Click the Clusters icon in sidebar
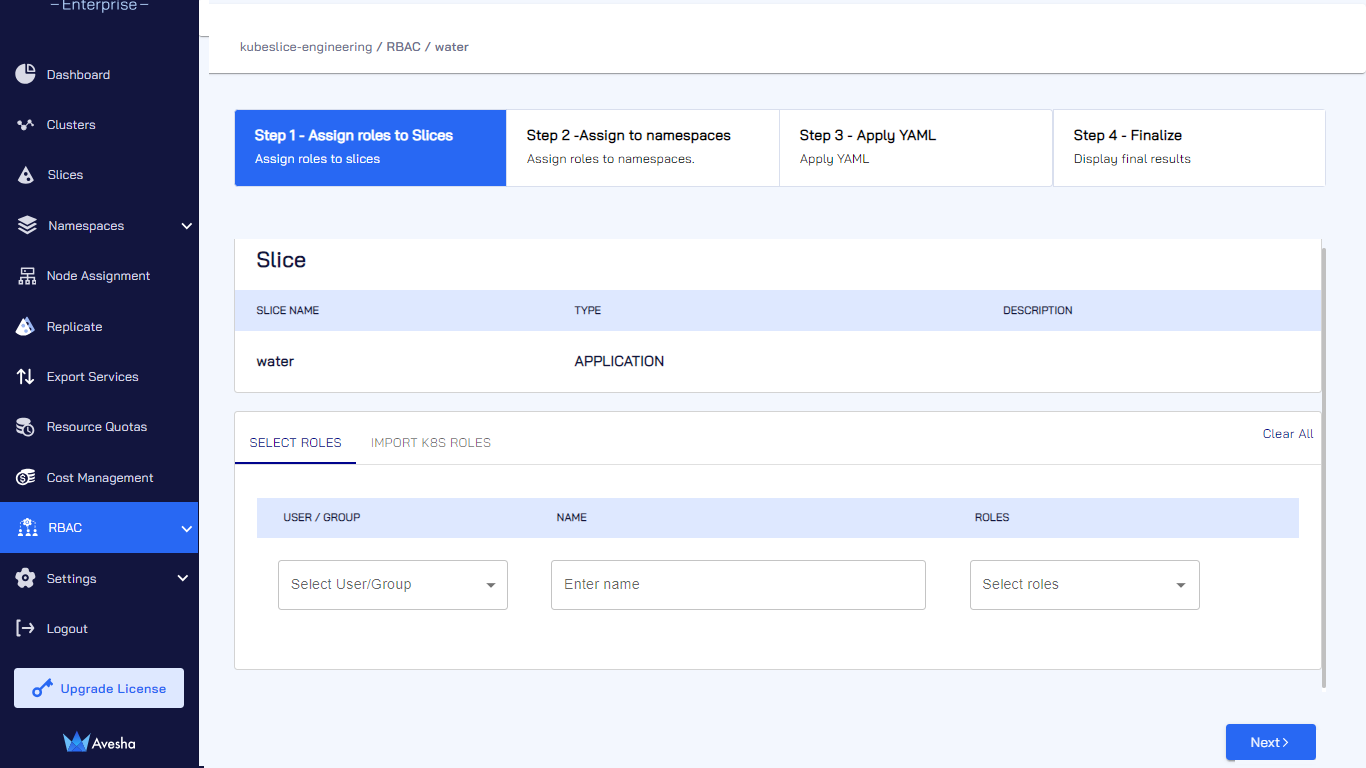 pyautogui.click(x=26, y=125)
